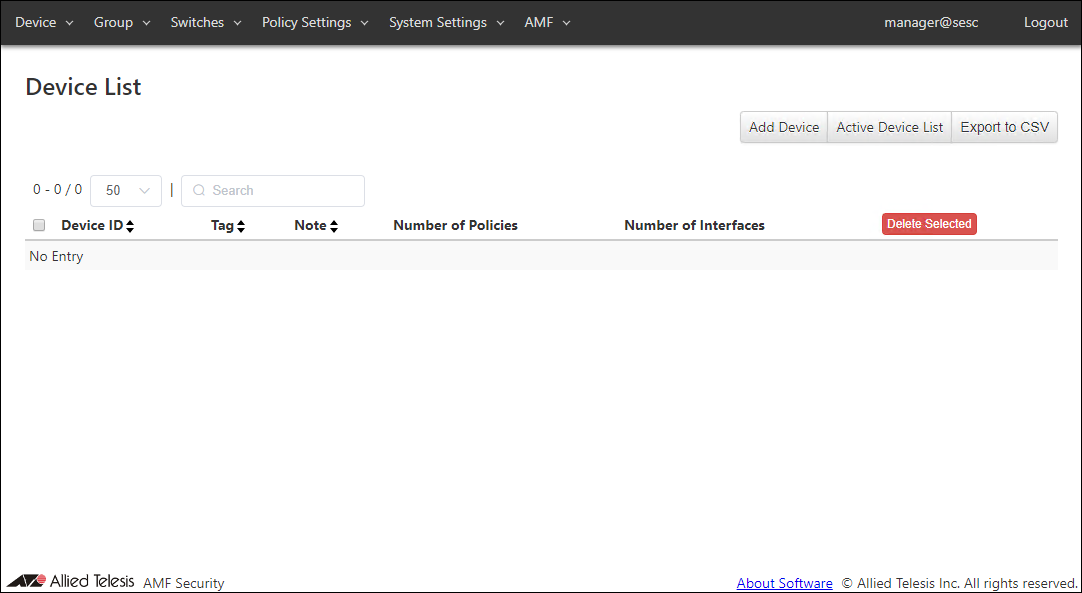Expand the Device menu
The width and height of the screenshot is (1082, 593).
click(44, 22)
